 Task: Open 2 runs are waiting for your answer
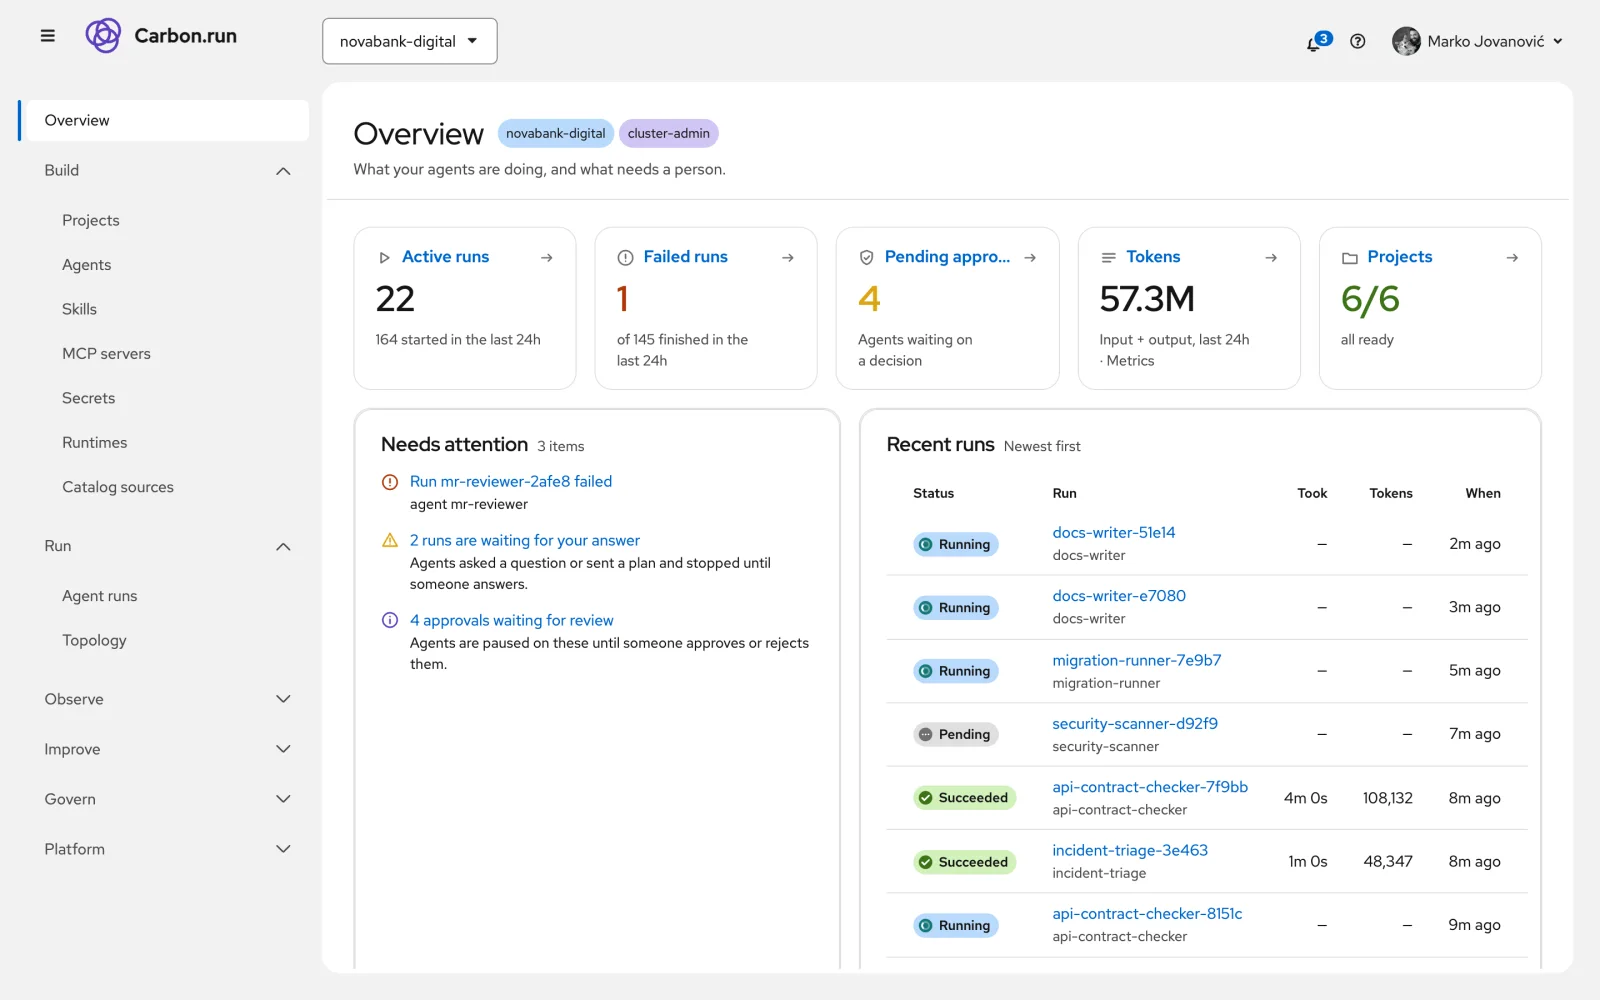click(525, 540)
